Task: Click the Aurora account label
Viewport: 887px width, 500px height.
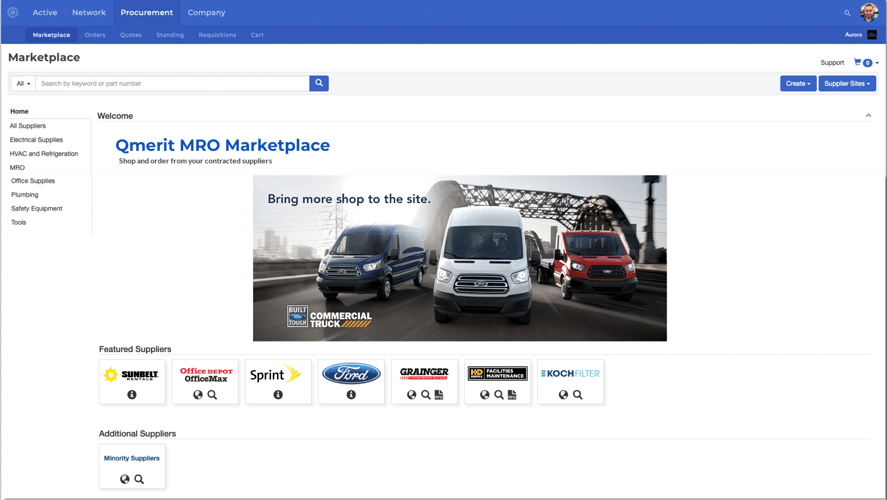Action: pos(853,35)
